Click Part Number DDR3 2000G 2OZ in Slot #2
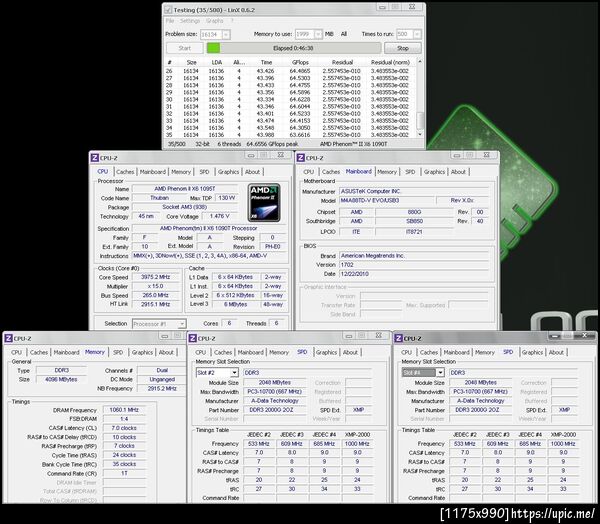The height and width of the screenshot is (524, 600). pyautogui.click(x=275, y=410)
